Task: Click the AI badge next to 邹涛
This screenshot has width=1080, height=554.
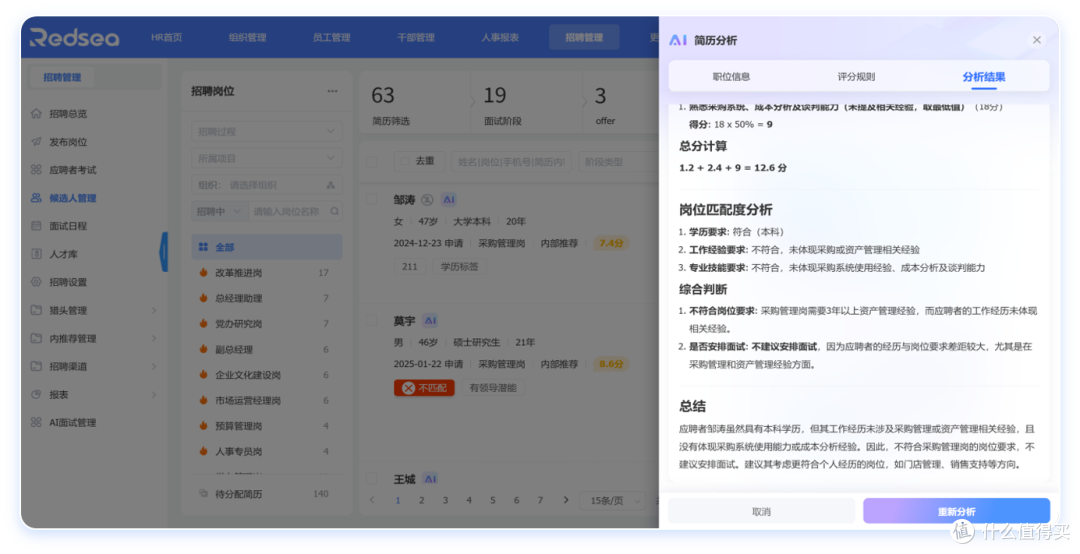Action: tap(449, 200)
